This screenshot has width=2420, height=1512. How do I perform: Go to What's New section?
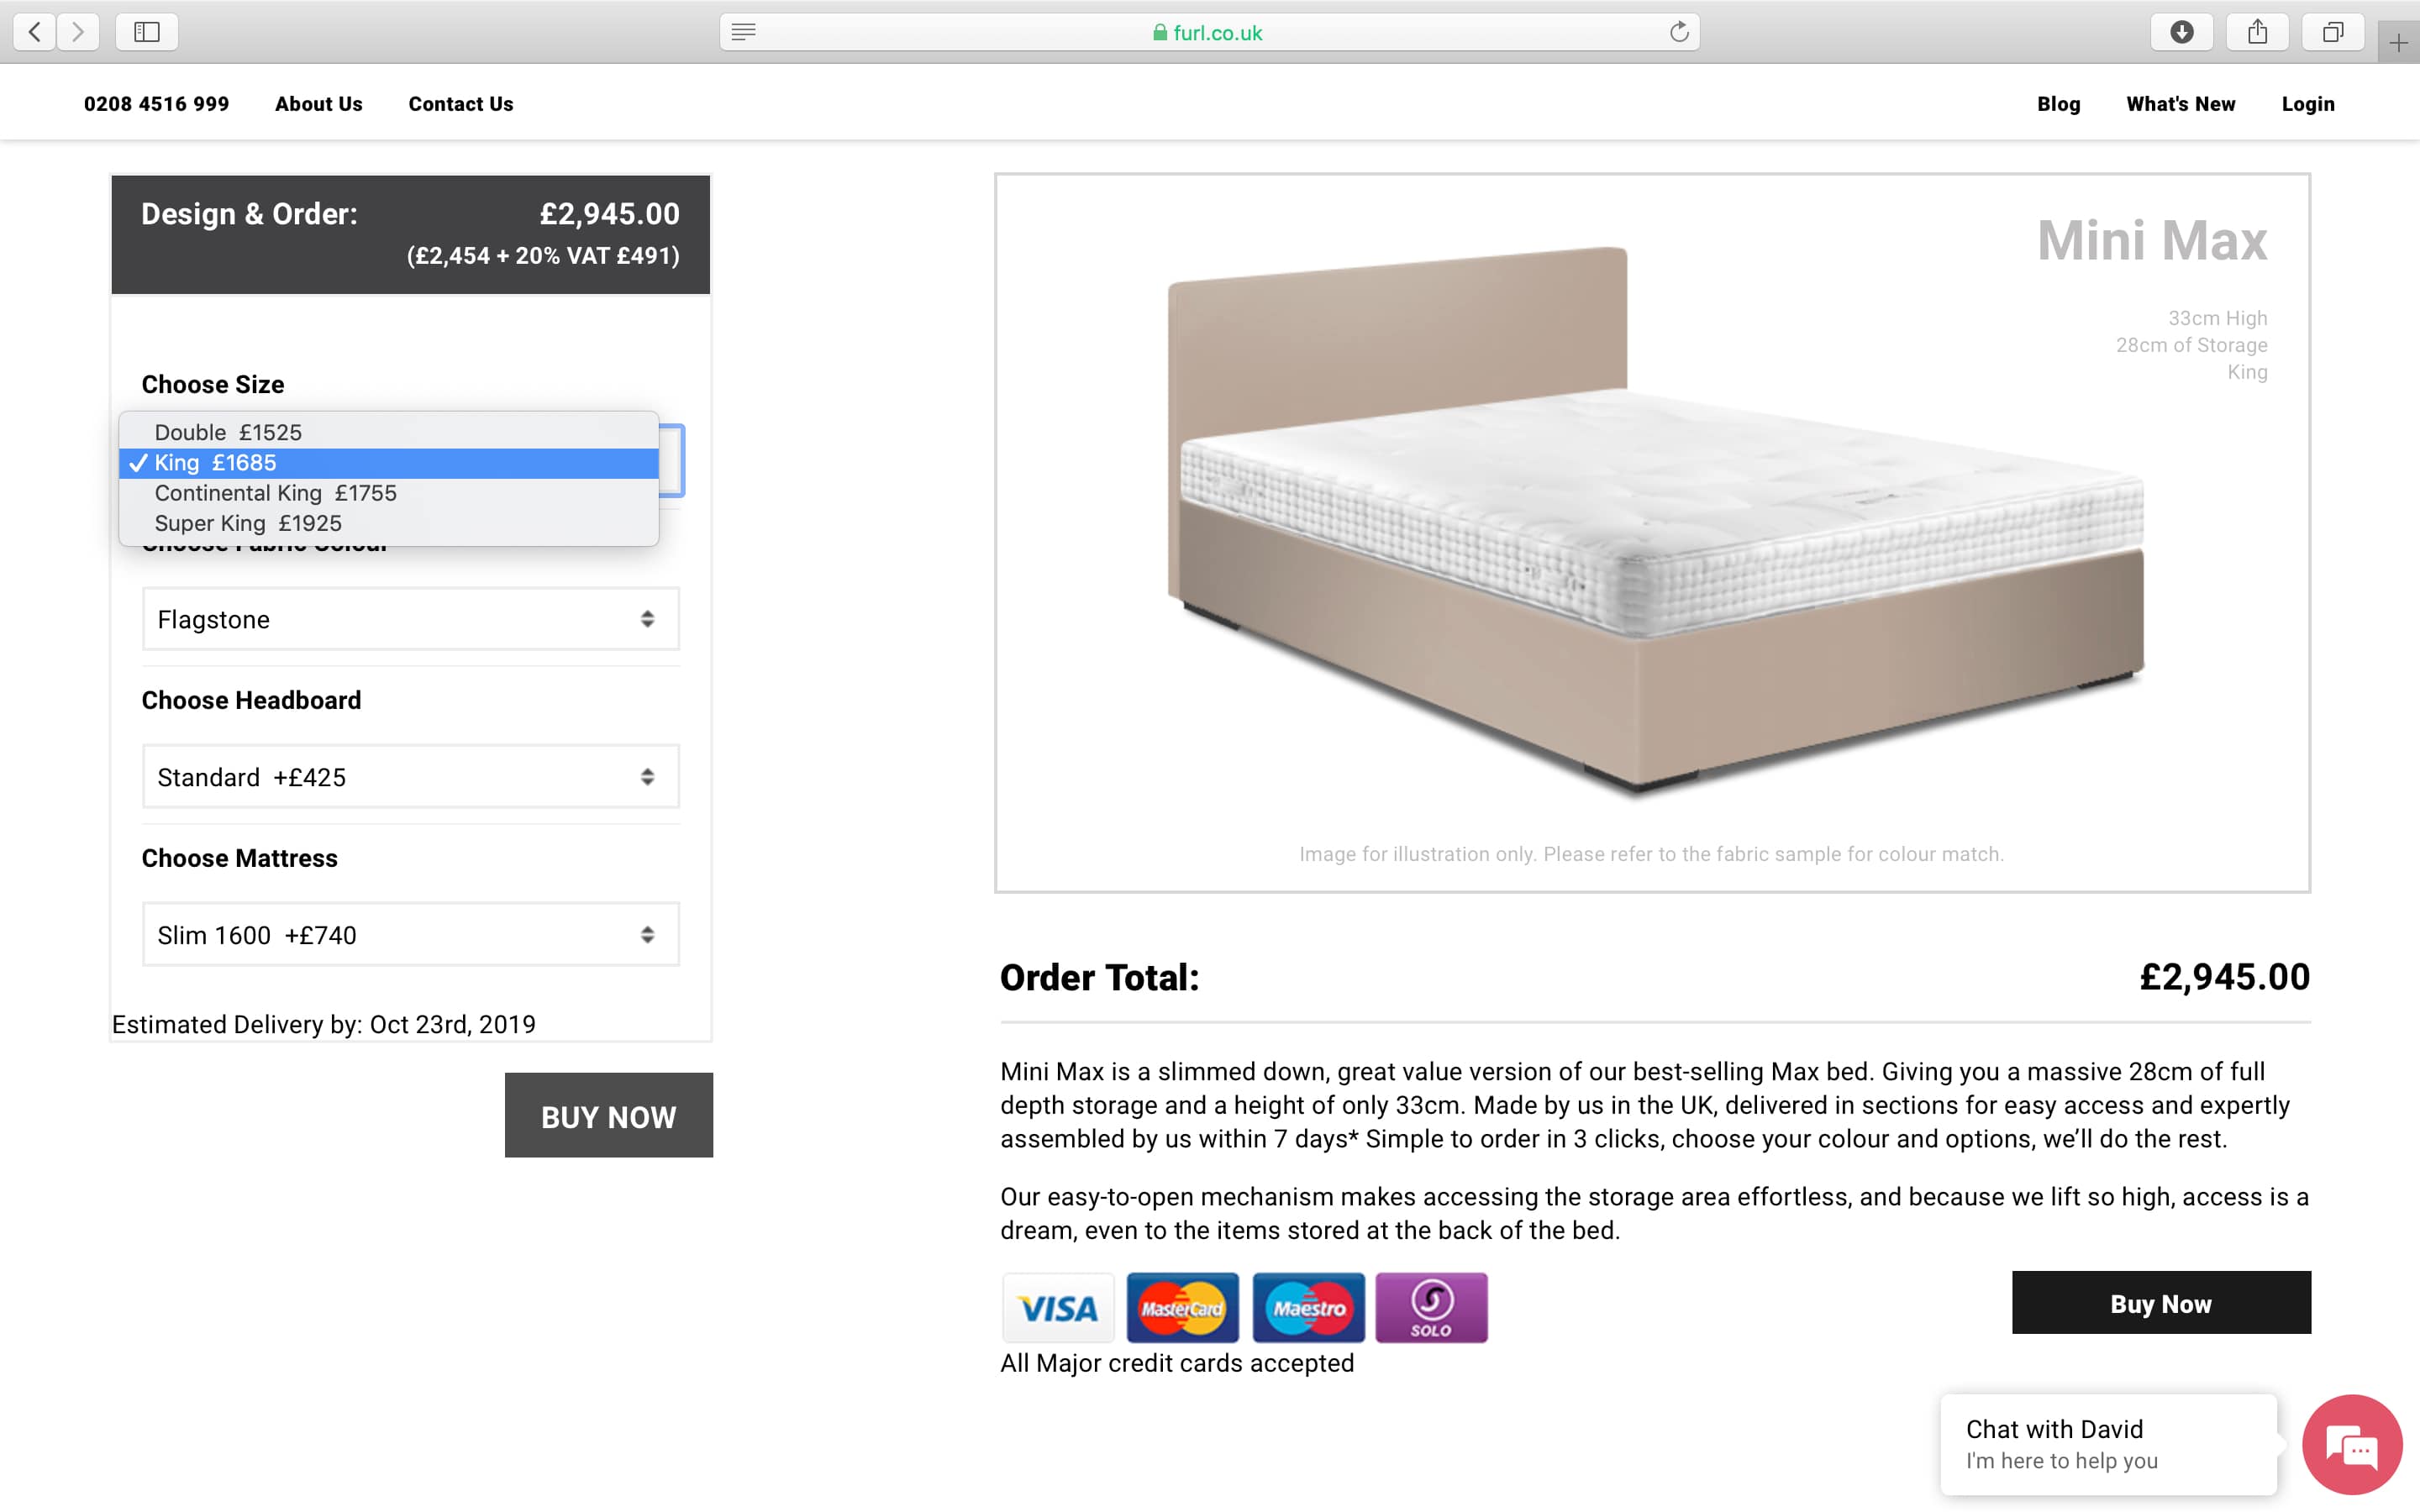coord(2179,103)
